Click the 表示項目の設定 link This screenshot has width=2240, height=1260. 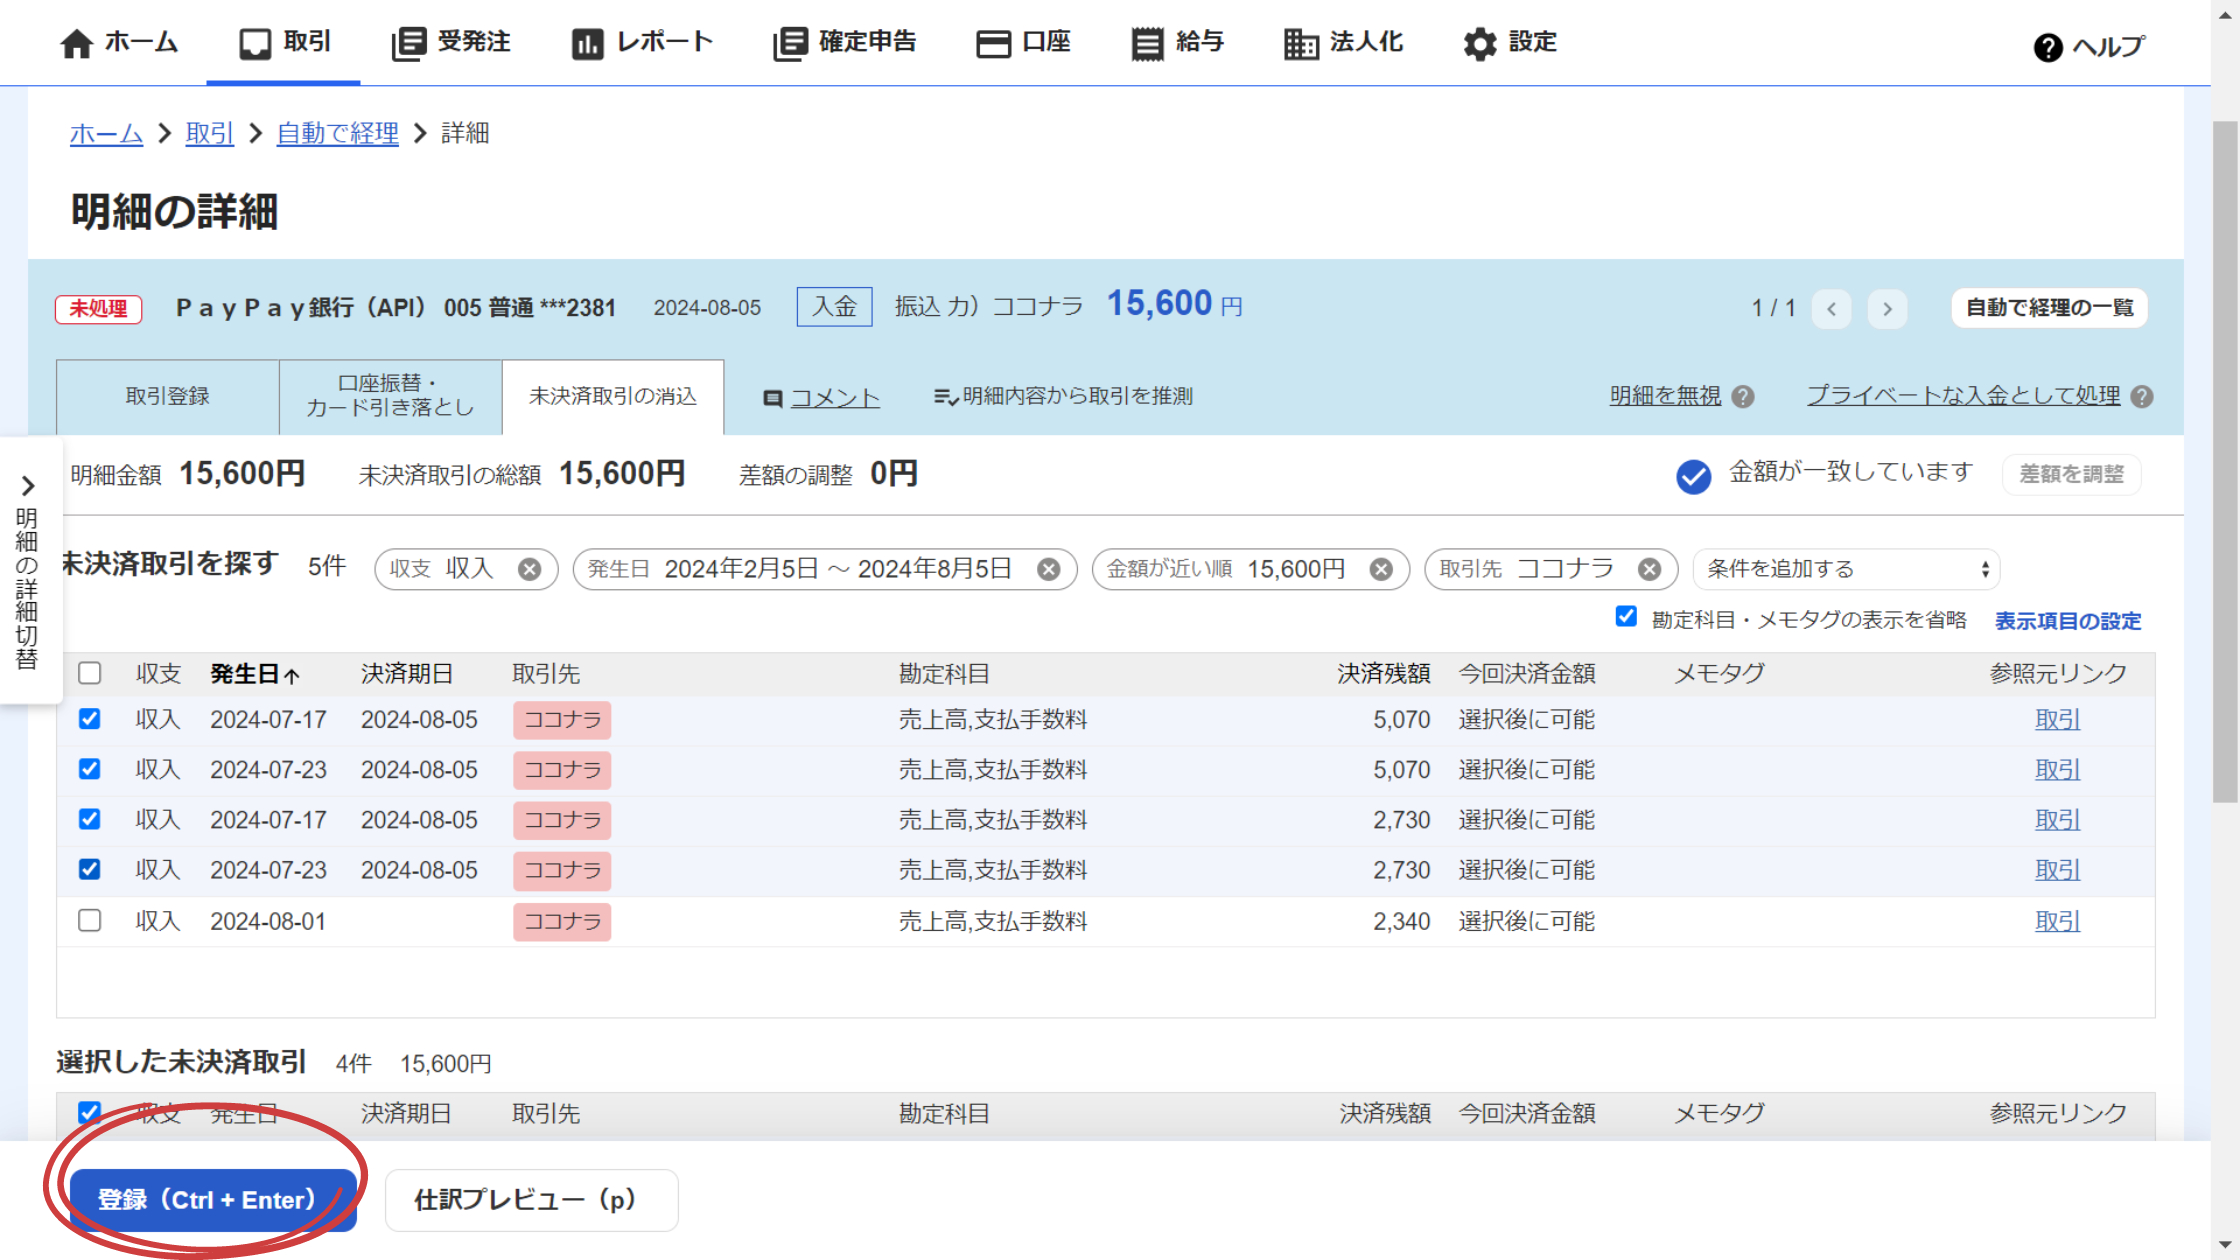[2067, 621]
